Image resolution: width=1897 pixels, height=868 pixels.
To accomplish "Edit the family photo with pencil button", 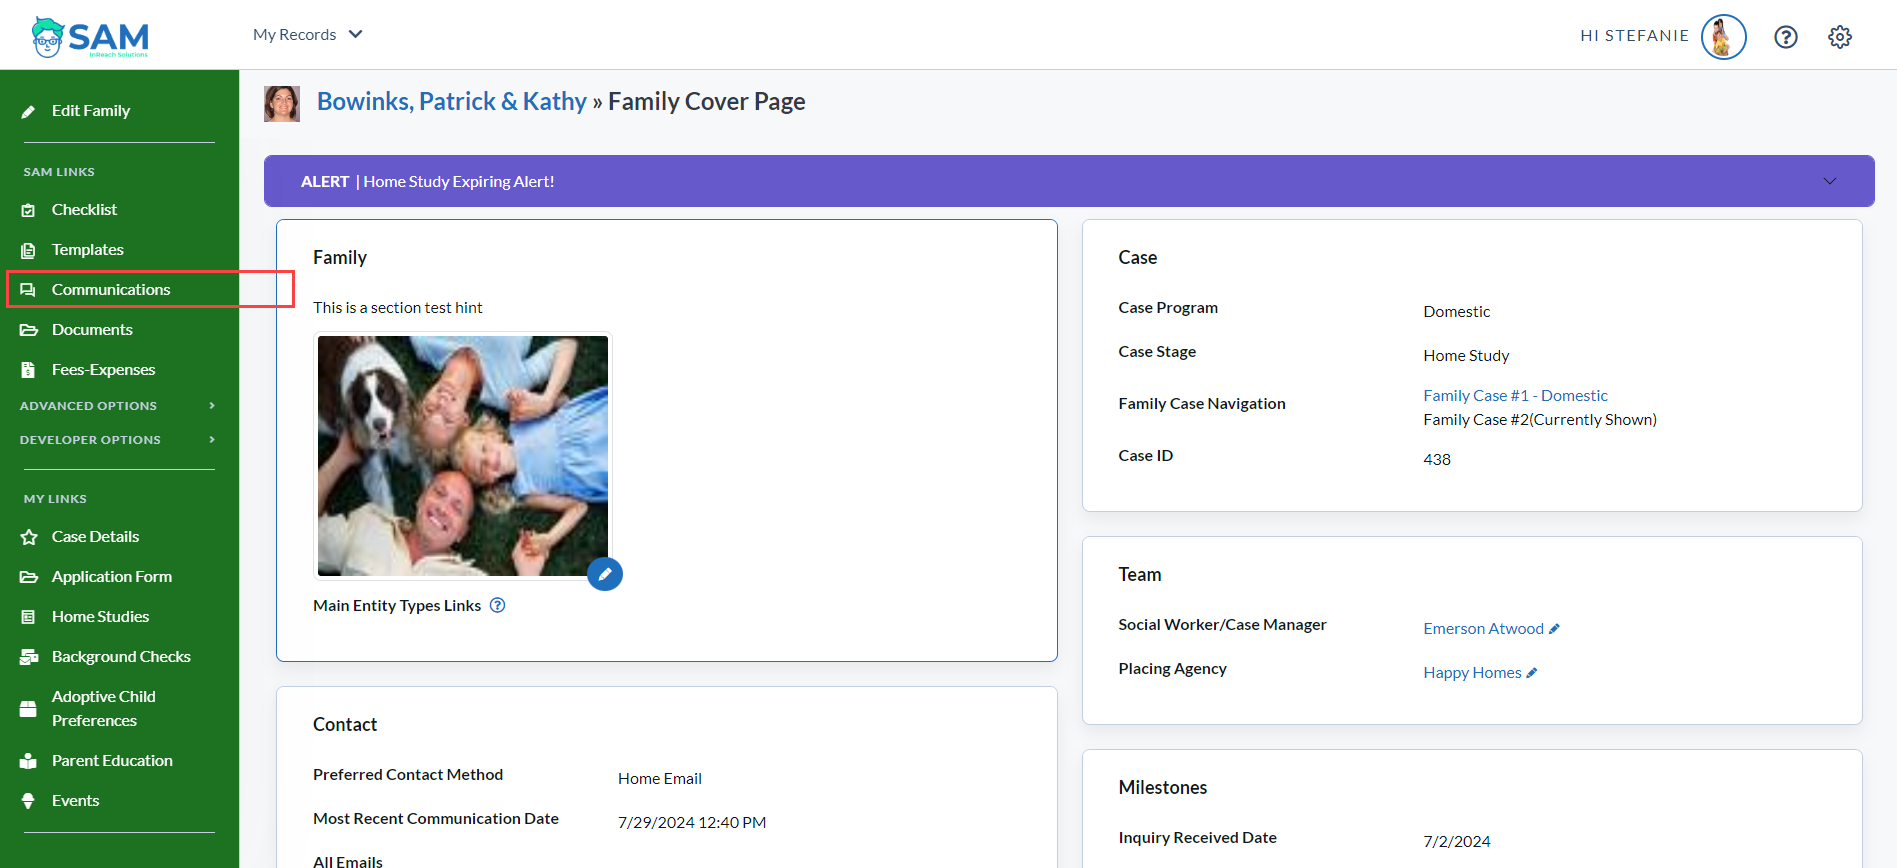I will pyautogui.click(x=605, y=574).
